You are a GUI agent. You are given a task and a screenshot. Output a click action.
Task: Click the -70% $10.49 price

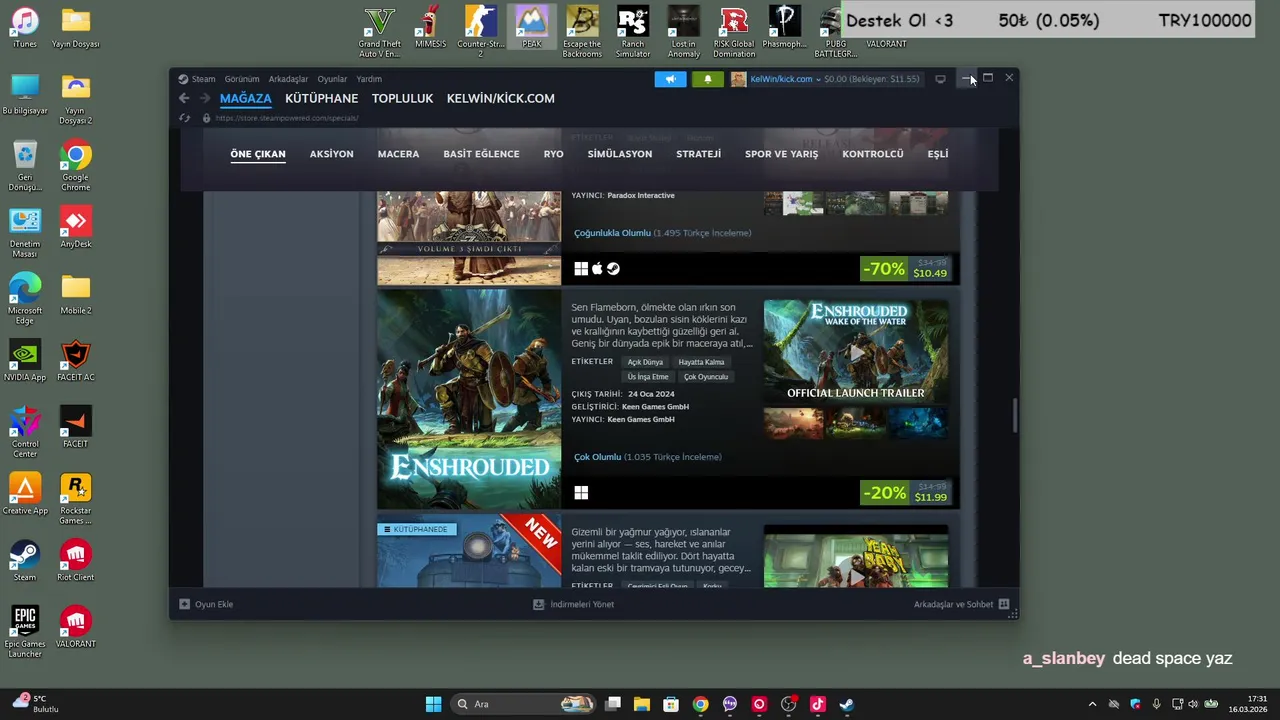[x=905, y=269]
